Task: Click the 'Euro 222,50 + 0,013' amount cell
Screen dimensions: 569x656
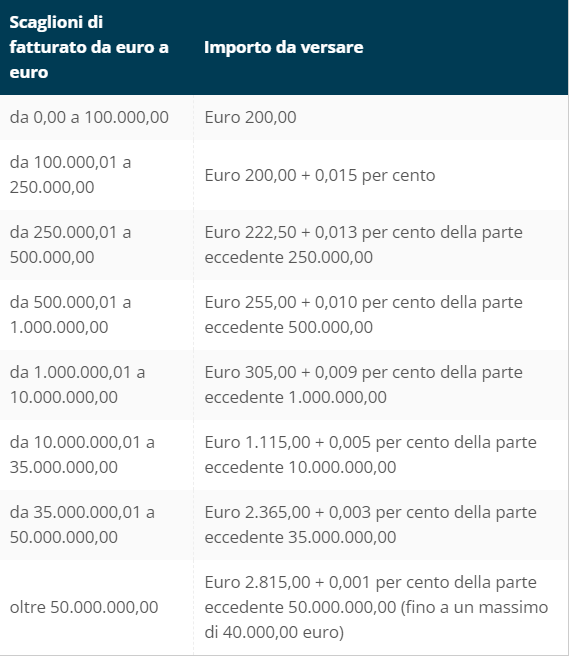Action: 381,245
